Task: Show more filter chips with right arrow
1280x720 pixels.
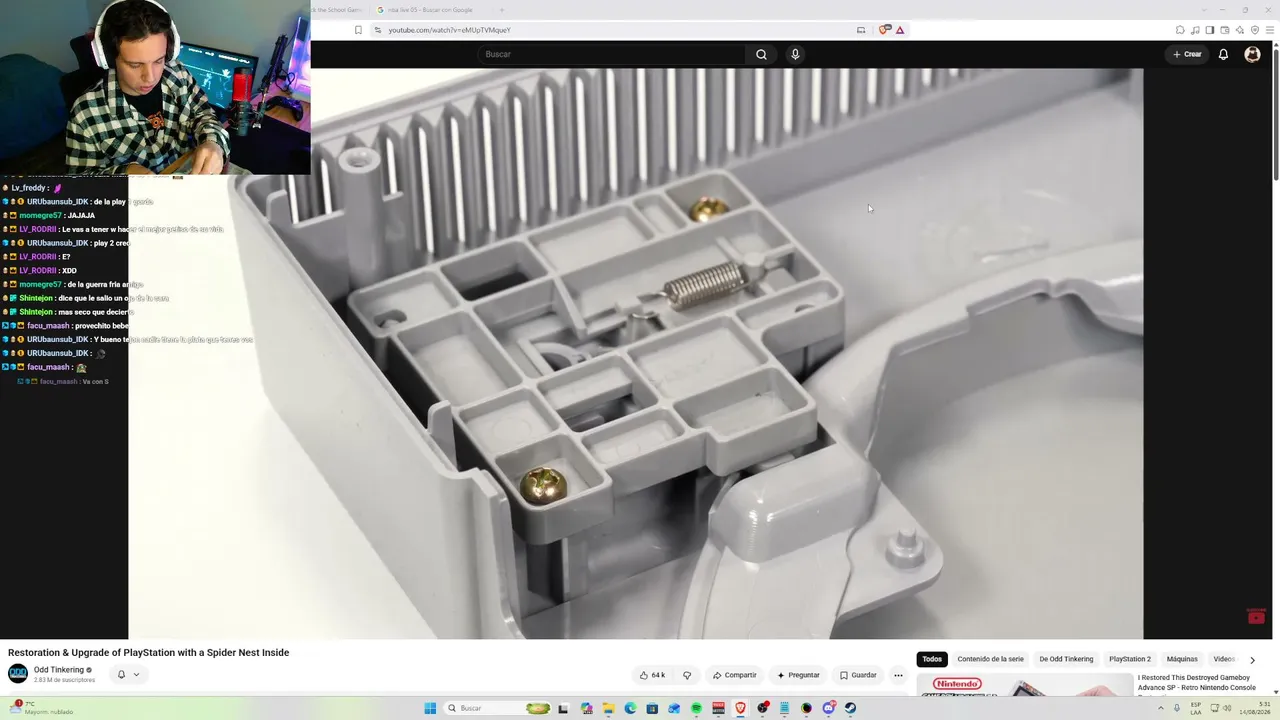Action: [x=1252, y=660]
